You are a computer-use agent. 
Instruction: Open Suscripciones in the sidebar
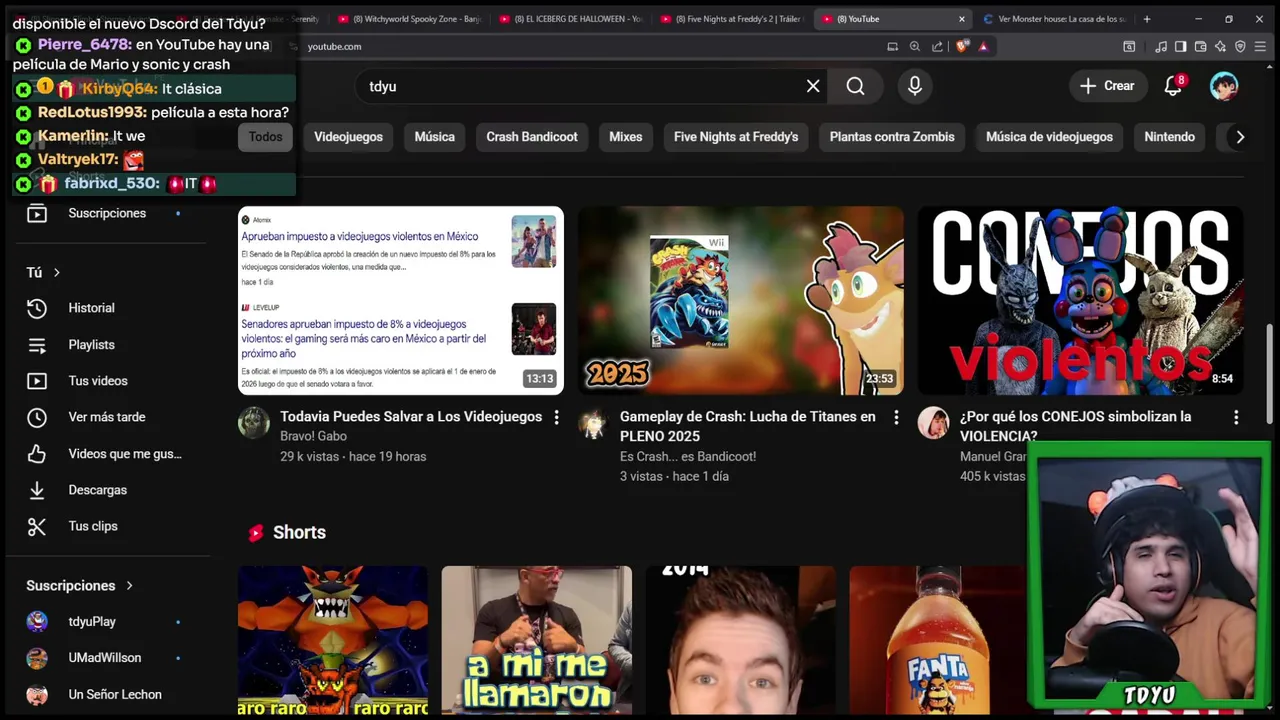[108, 213]
